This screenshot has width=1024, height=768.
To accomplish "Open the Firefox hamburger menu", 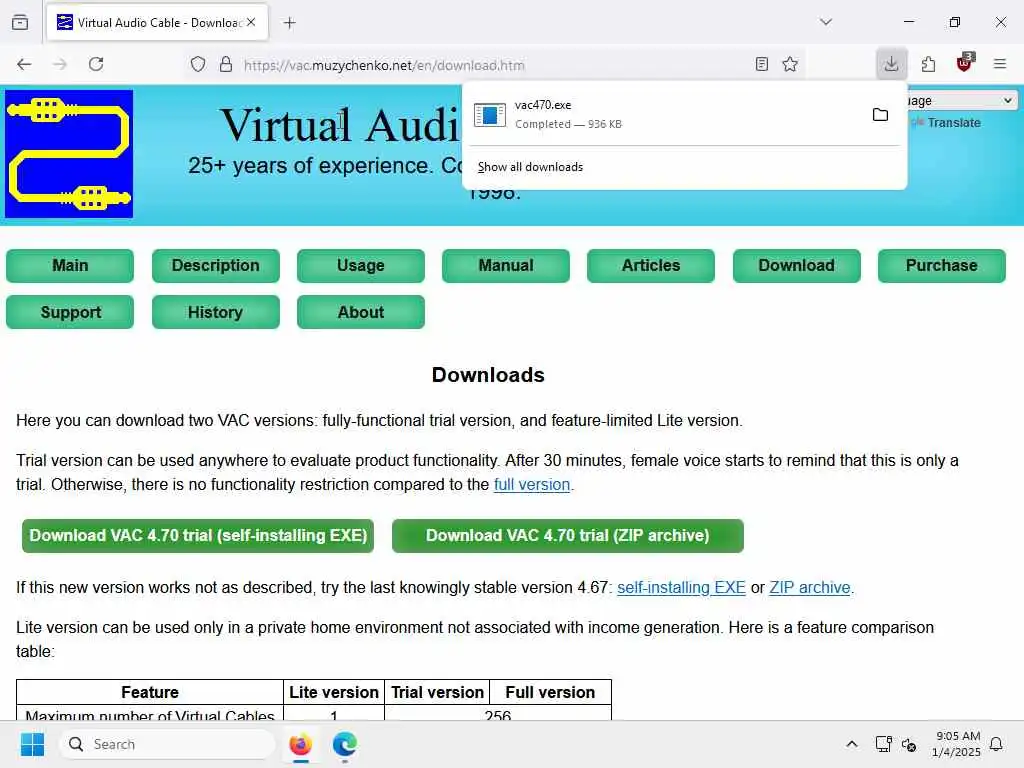I will [x=1000, y=64].
